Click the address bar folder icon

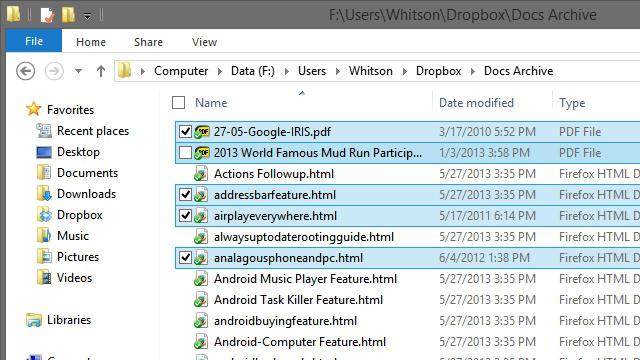coord(124,70)
